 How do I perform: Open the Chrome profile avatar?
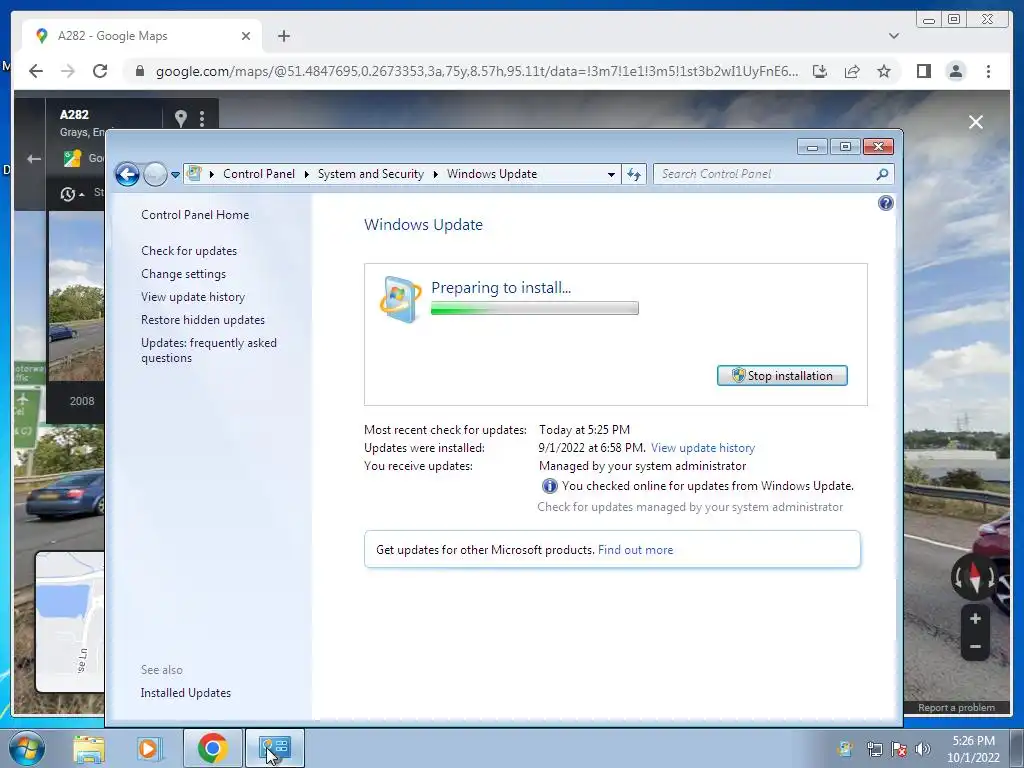tap(955, 71)
